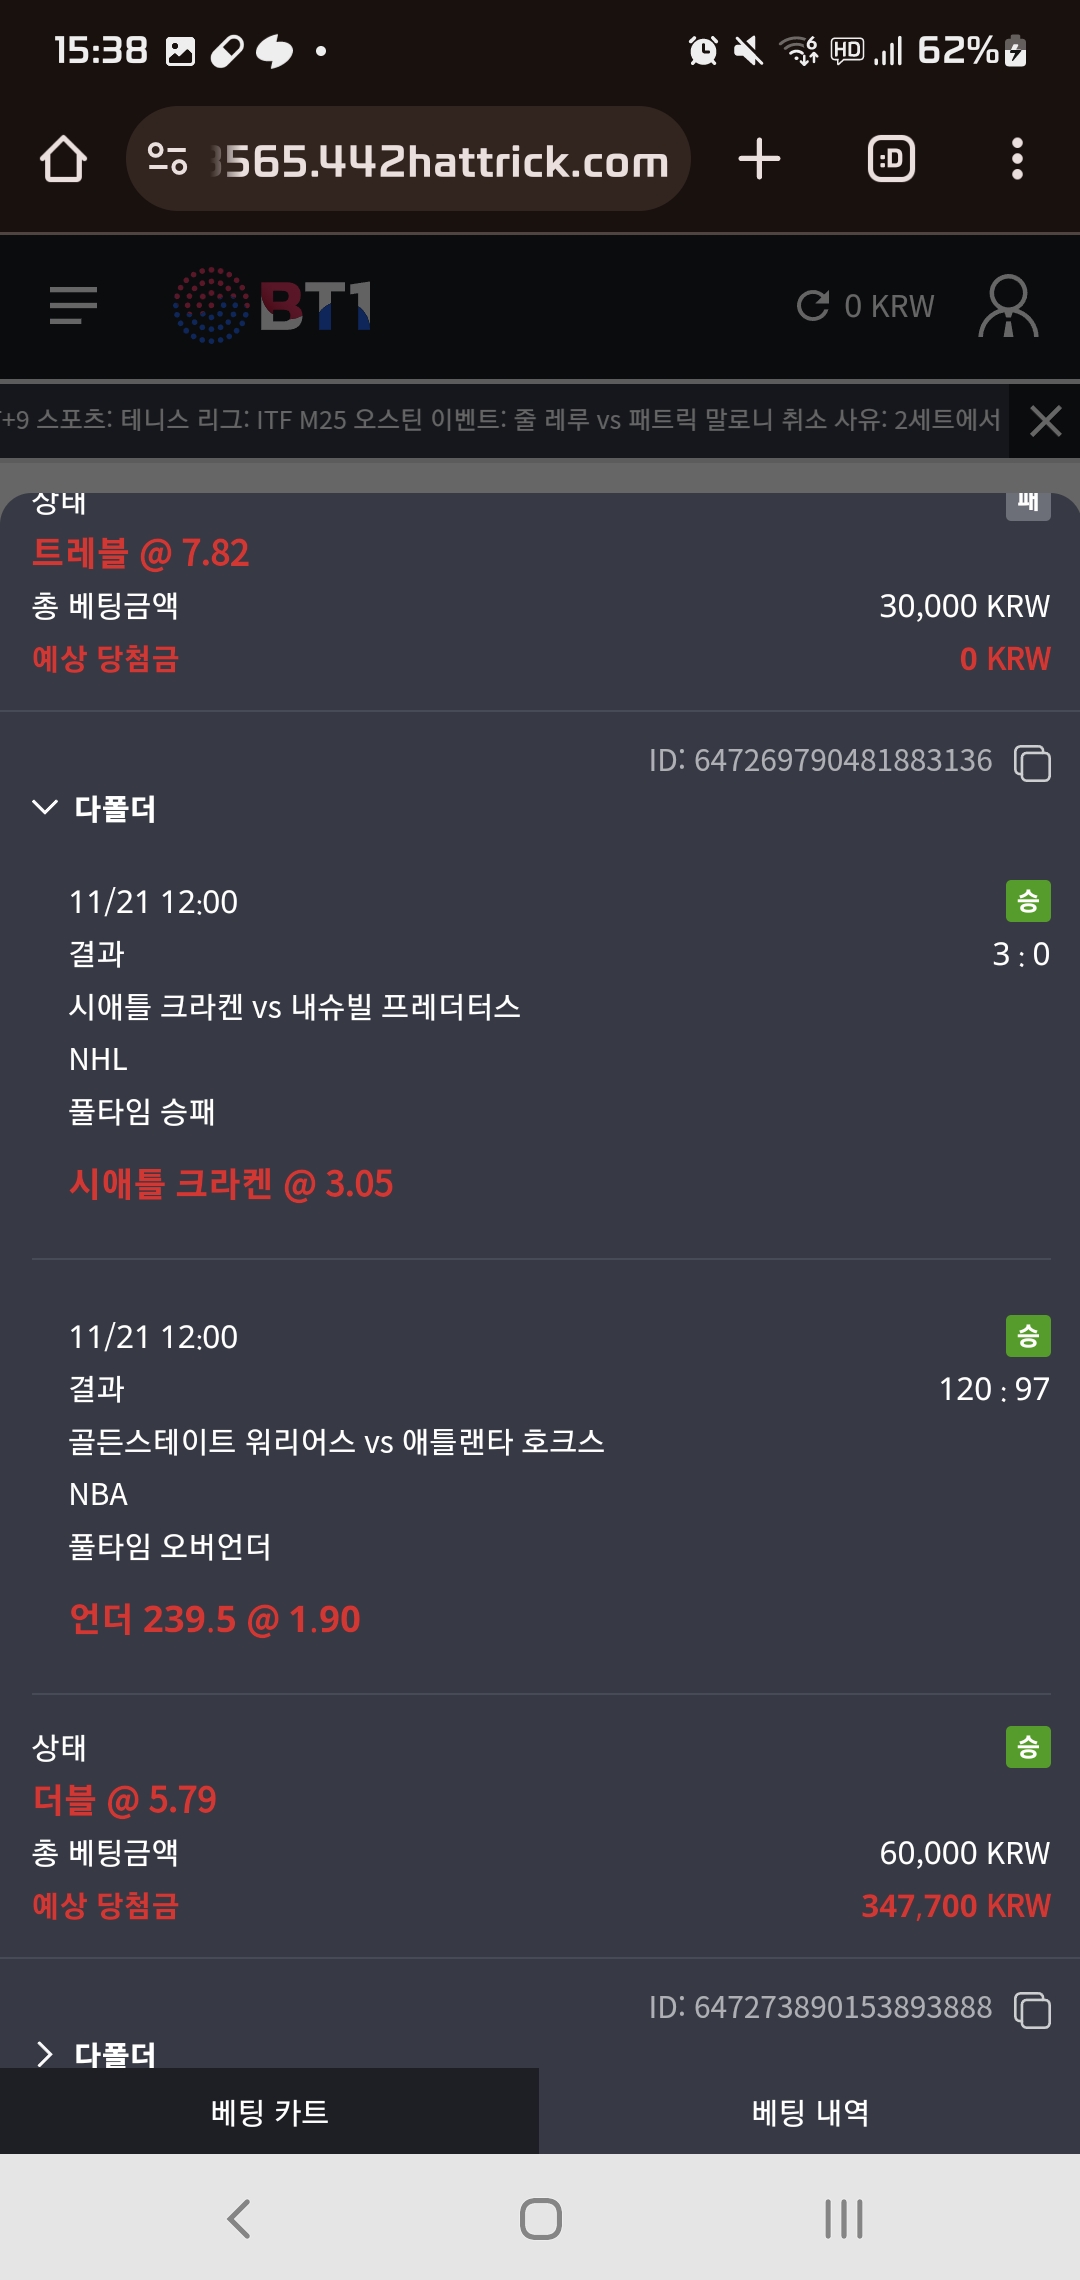Viewport: 1080px width, 2280px height.
Task: Open the user account profile icon
Action: tap(1007, 306)
